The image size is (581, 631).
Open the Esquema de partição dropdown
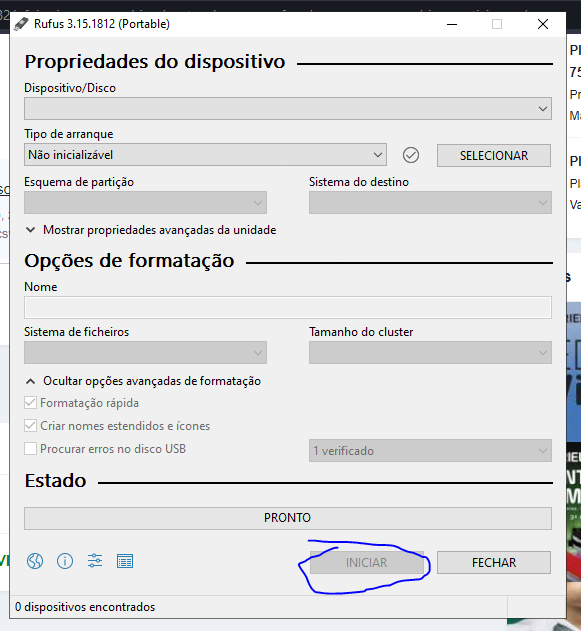click(x=145, y=202)
